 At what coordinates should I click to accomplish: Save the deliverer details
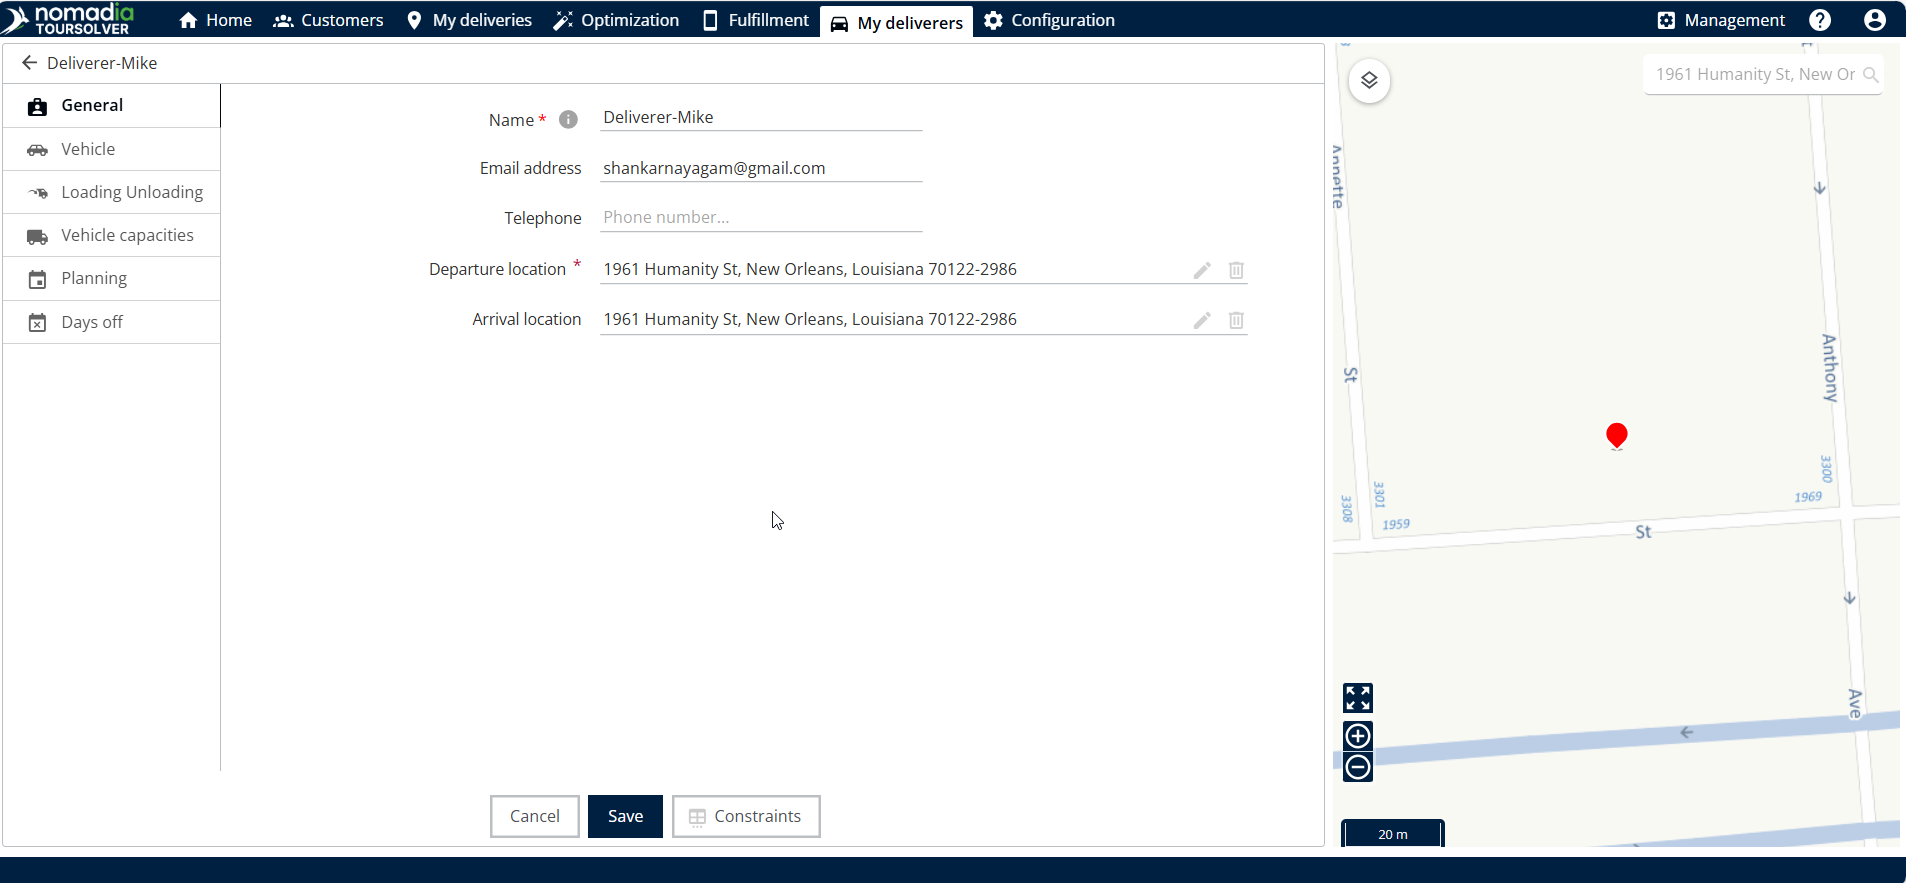(x=625, y=816)
